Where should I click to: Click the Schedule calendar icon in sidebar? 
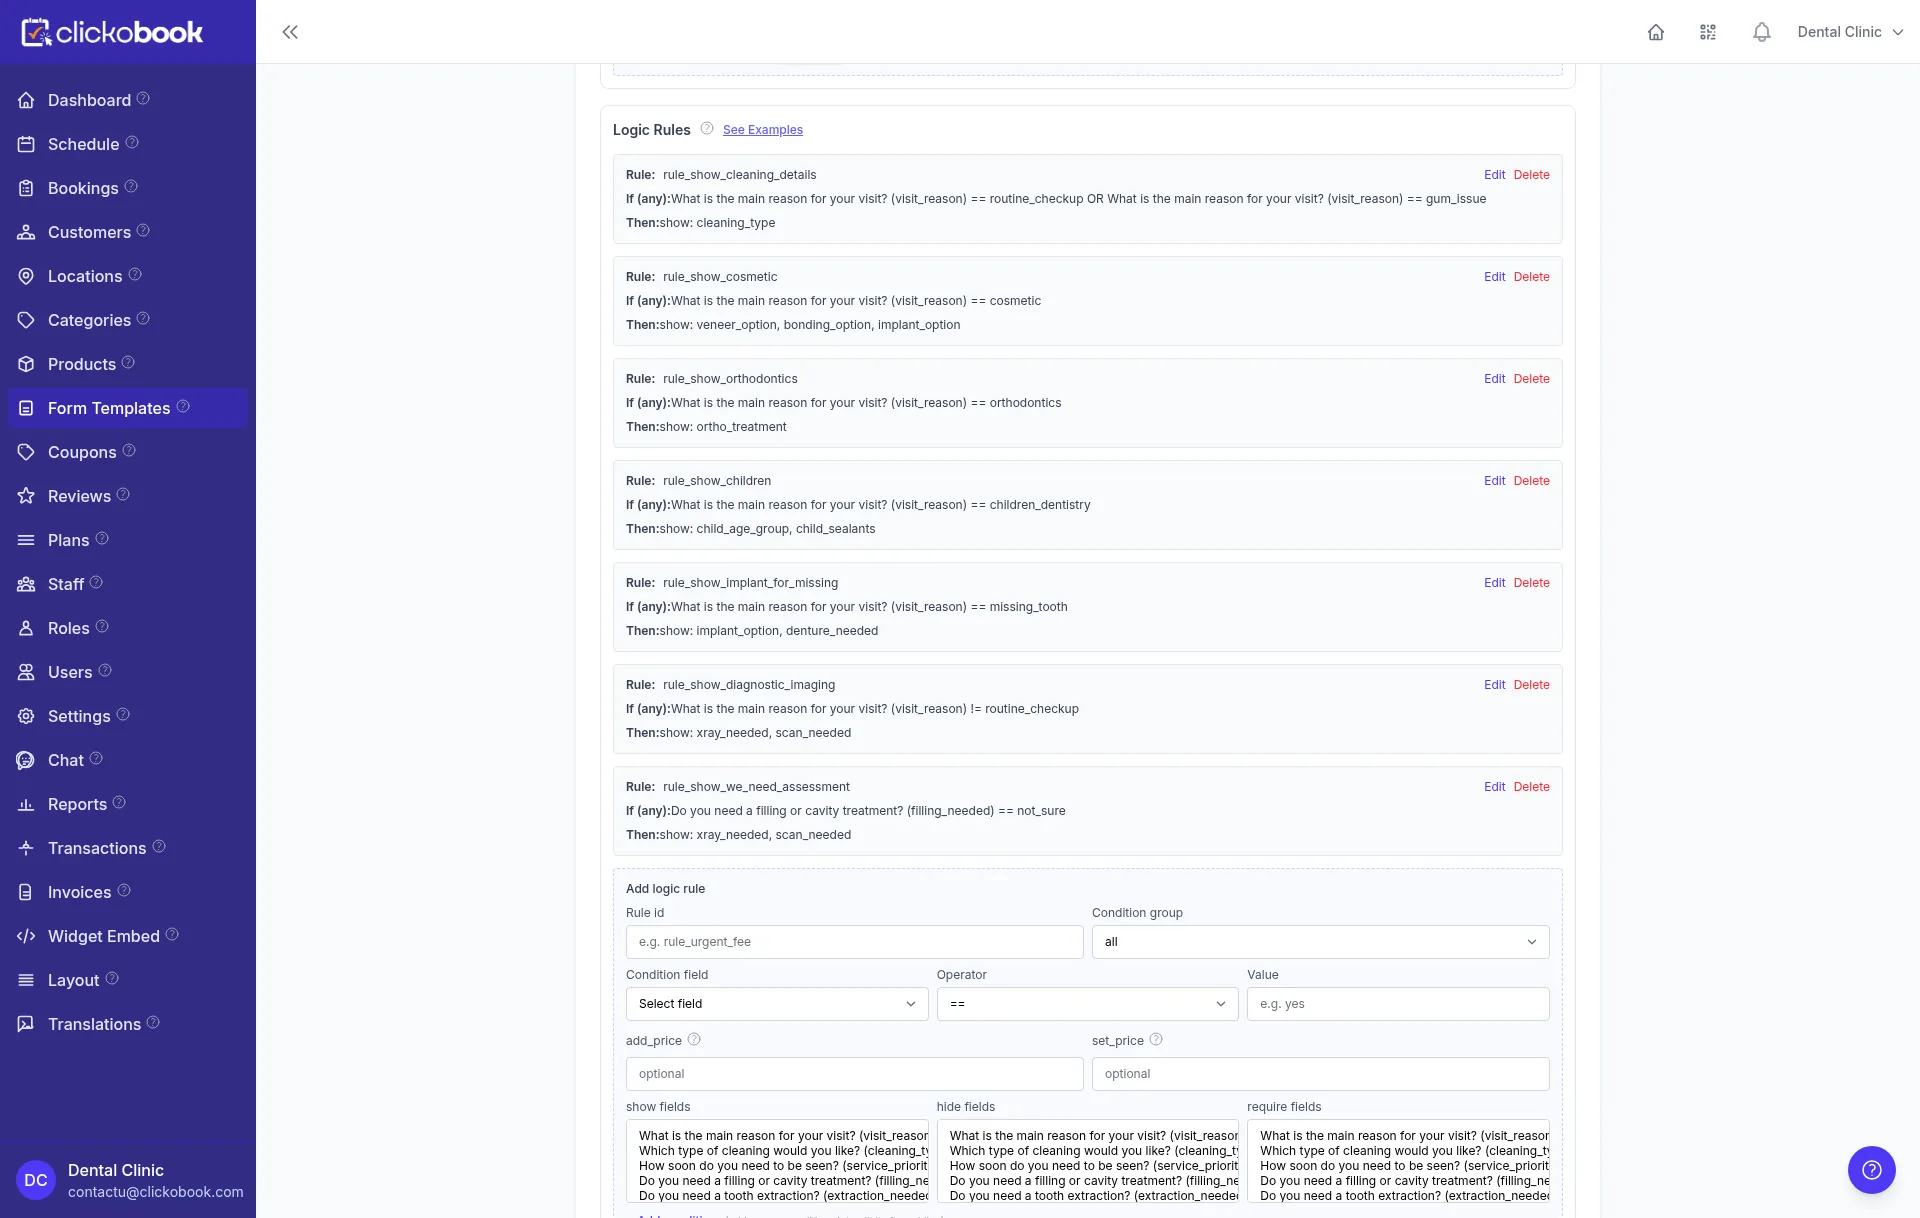coord(26,144)
